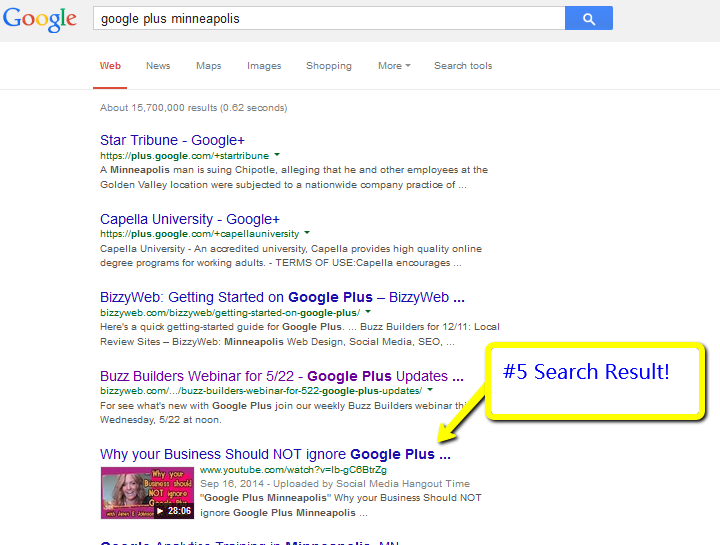Open 'Buzz Builders Webinar for 5/22' result
The height and width of the screenshot is (545, 720).
282,376
